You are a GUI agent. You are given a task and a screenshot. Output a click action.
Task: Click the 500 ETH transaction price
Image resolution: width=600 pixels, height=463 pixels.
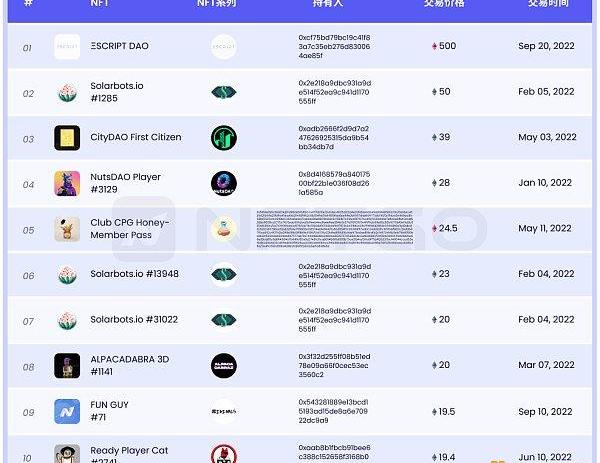point(444,47)
